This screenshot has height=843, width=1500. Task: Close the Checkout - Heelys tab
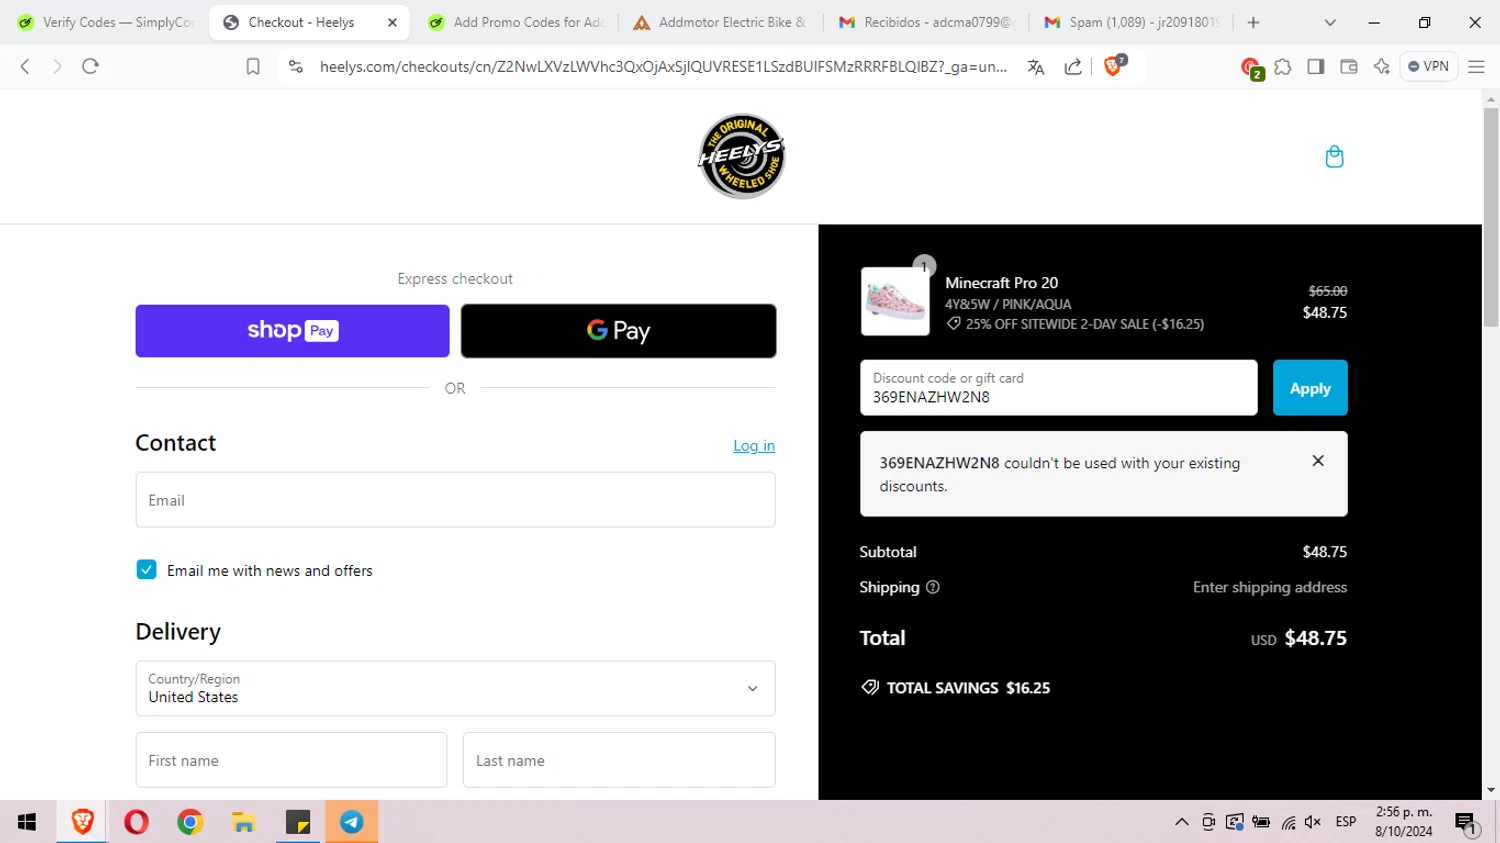(x=392, y=22)
